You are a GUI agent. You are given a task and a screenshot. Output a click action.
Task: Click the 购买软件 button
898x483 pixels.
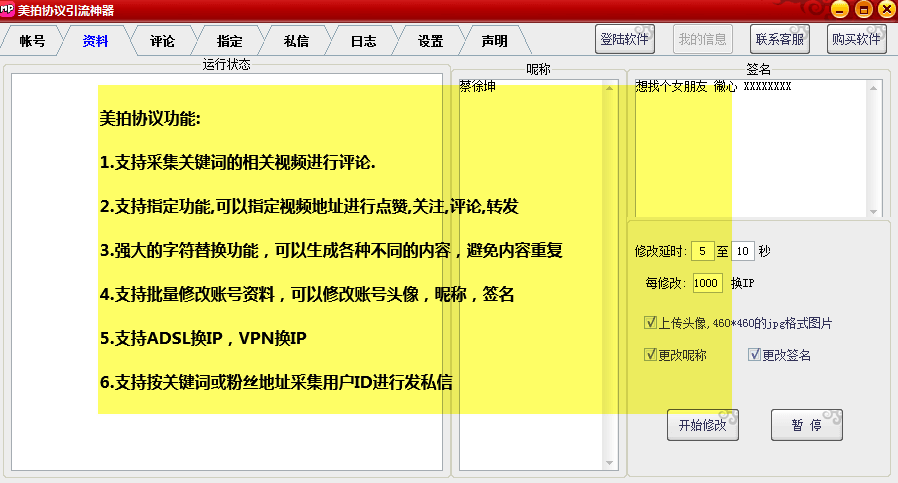[857, 39]
